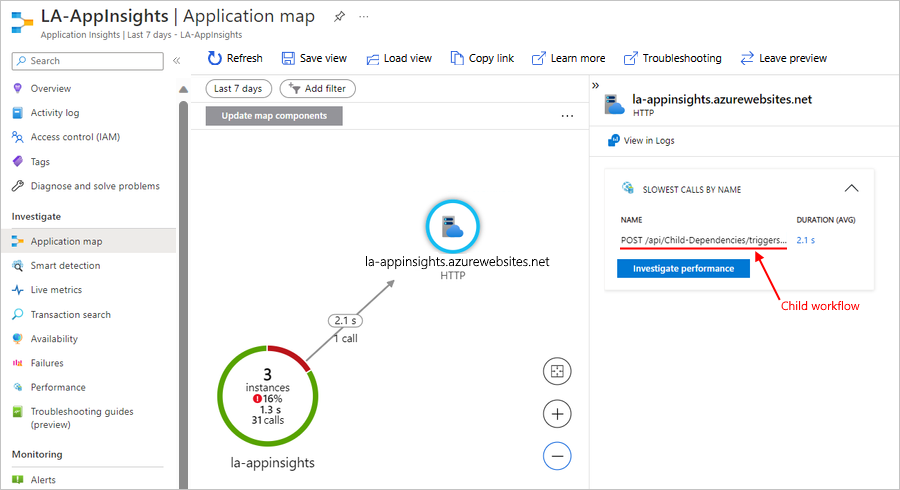Open Troubleshooting external link icon

[630, 59]
